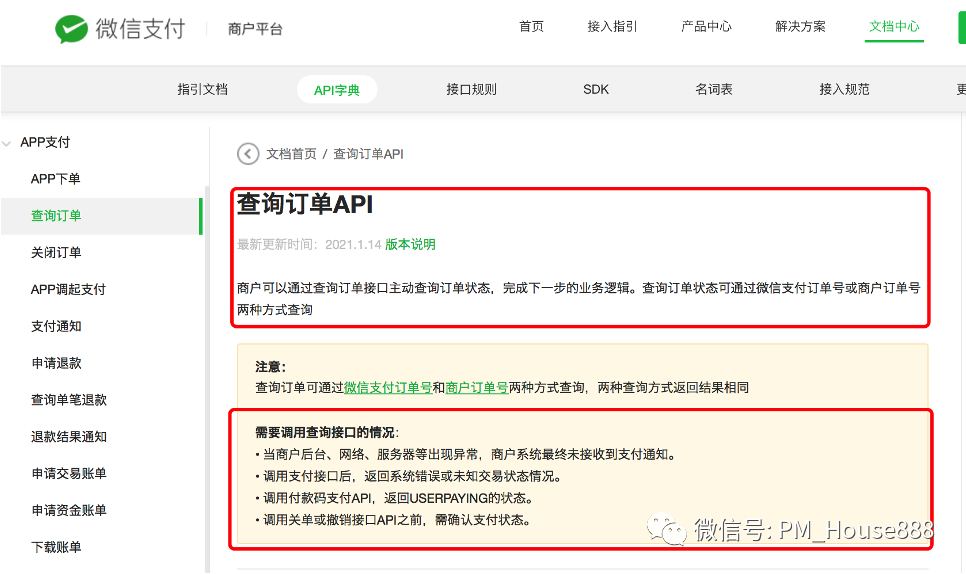Click the sidebar vertical scrollbar

pyautogui.click(x=207, y=379)
